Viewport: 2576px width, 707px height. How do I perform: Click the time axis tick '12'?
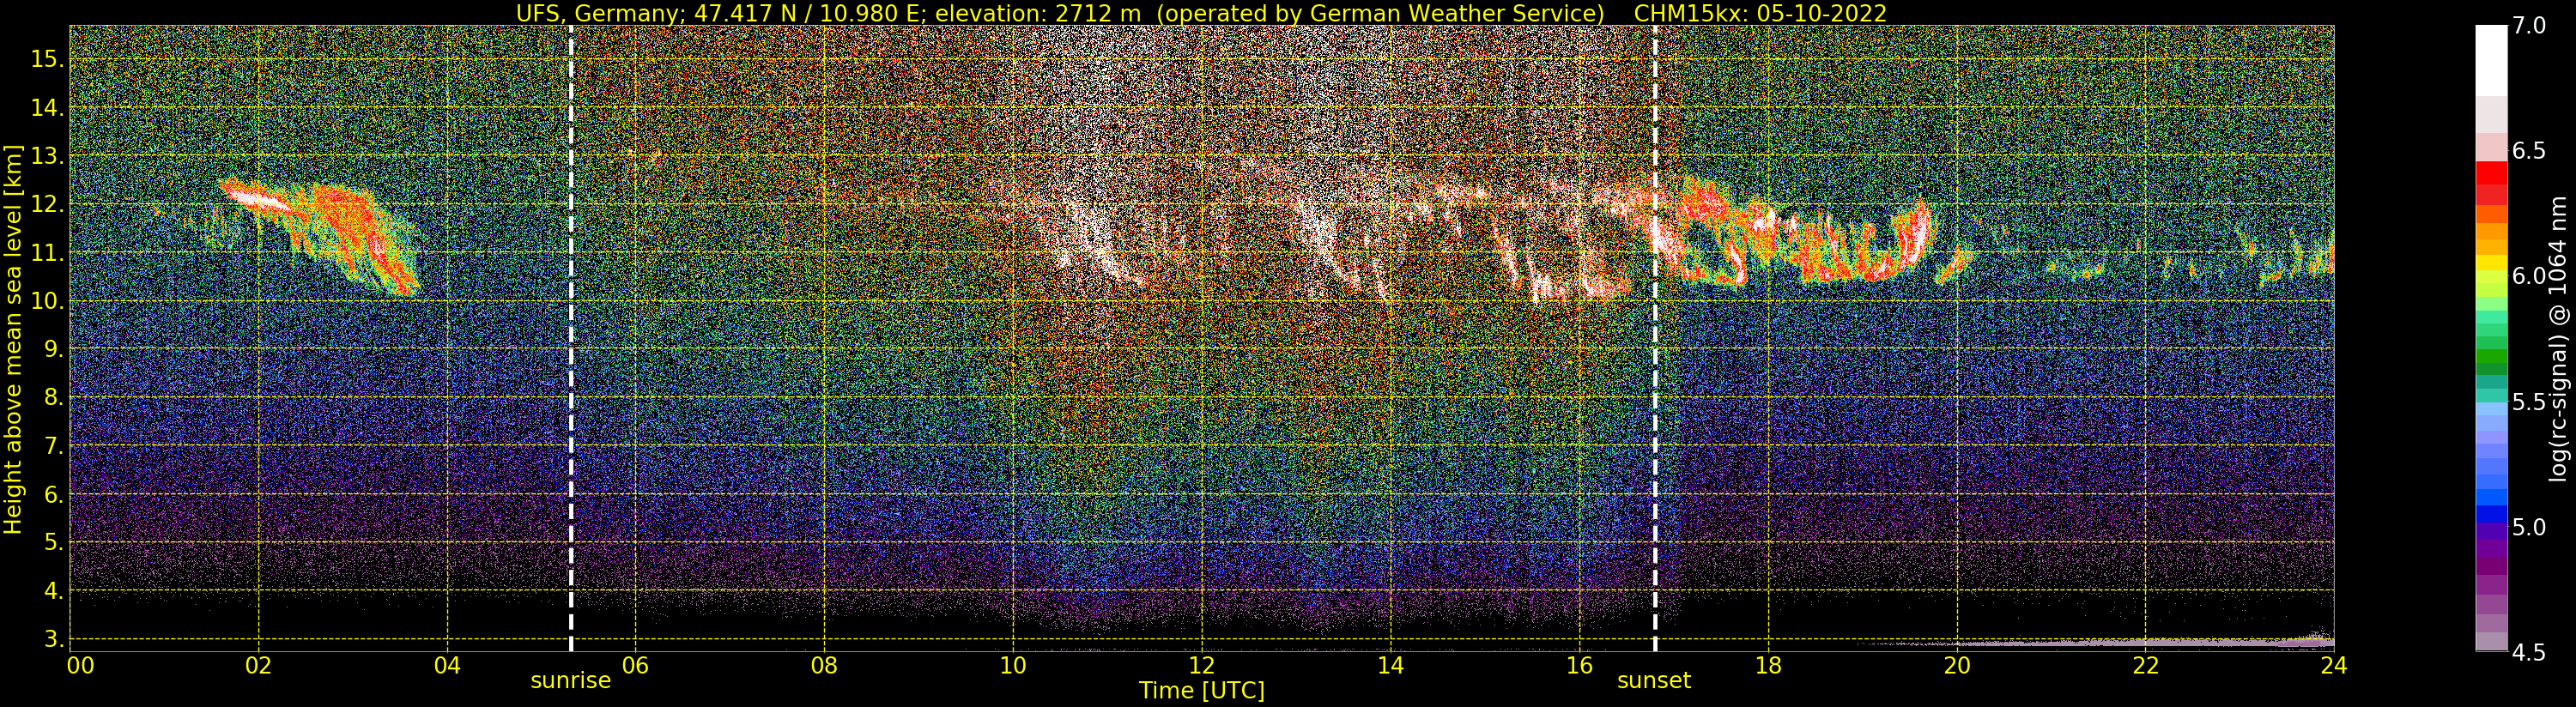1202,665
